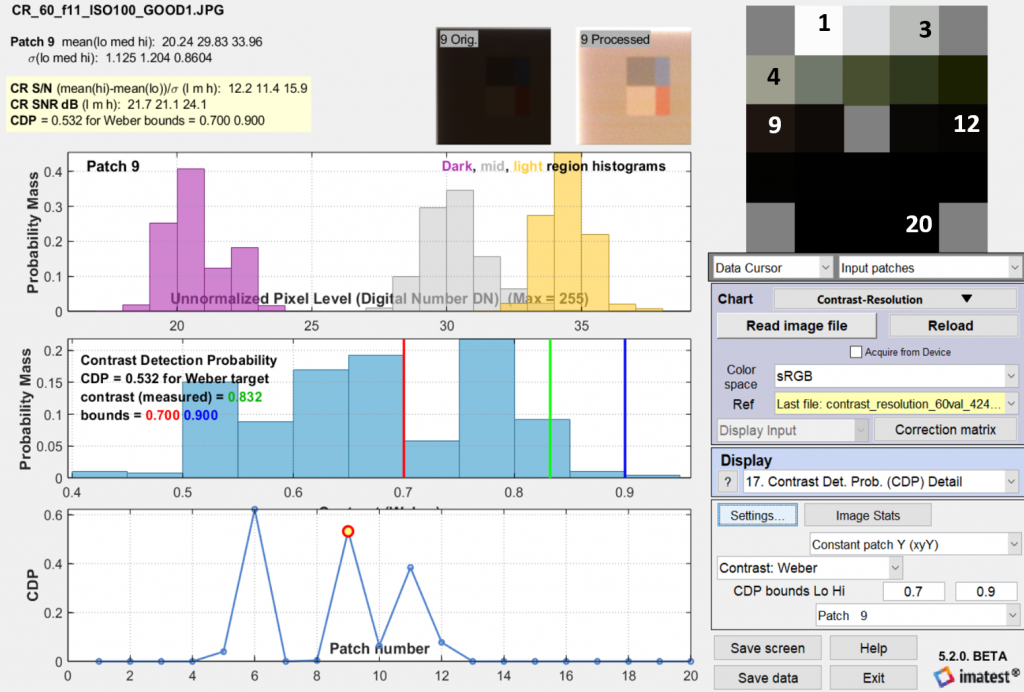Open the display type dropdown showing CDP Detail

click(x=880, y=482)
